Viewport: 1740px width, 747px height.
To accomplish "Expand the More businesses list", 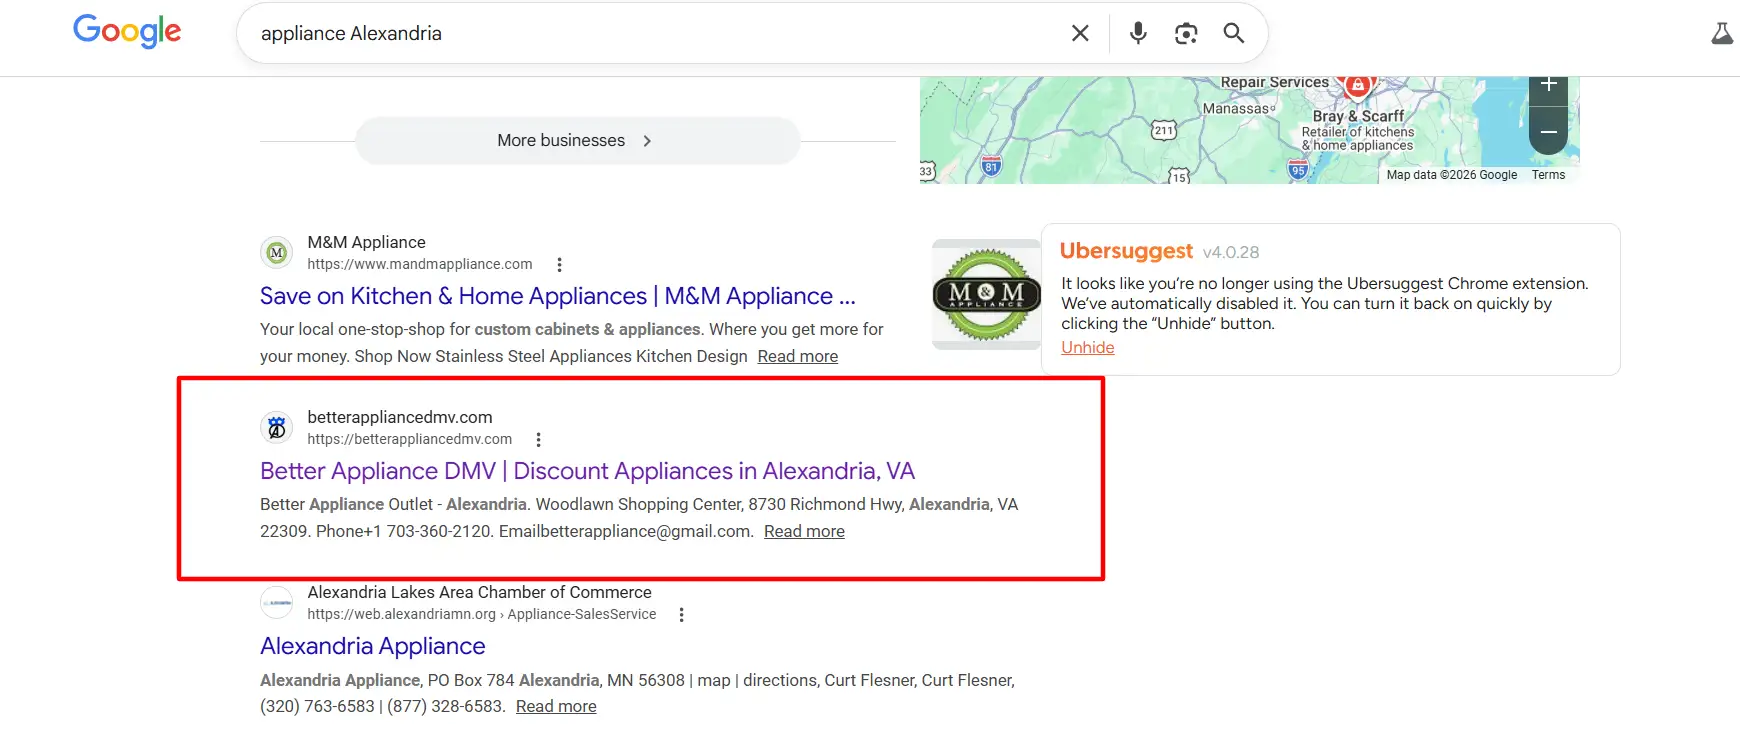I will tap(577, 141).
